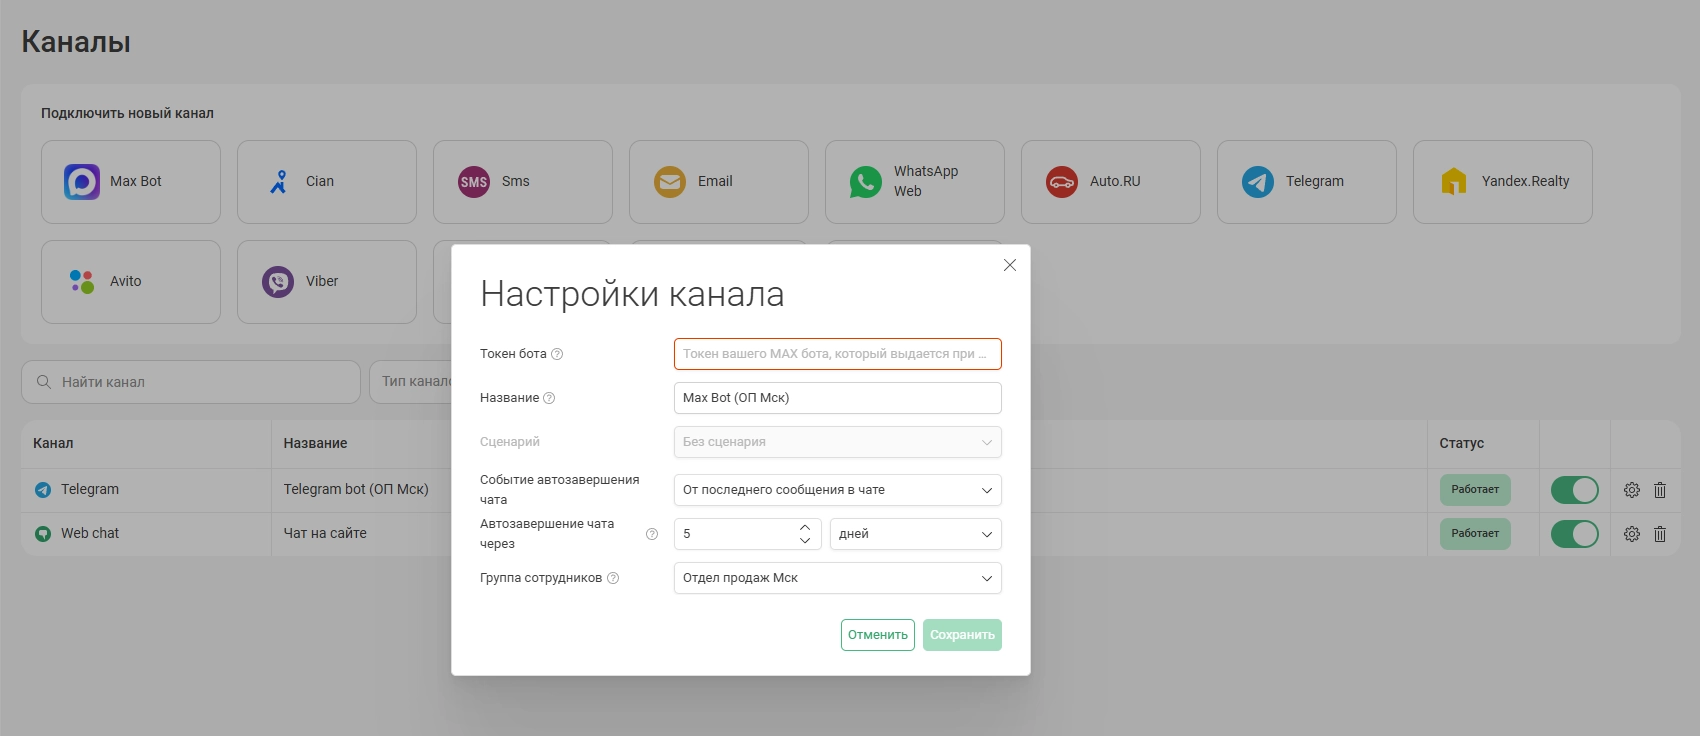Click the Отменить button
This screenshot has width=1700, height=736.
click(x=877, y=635)
